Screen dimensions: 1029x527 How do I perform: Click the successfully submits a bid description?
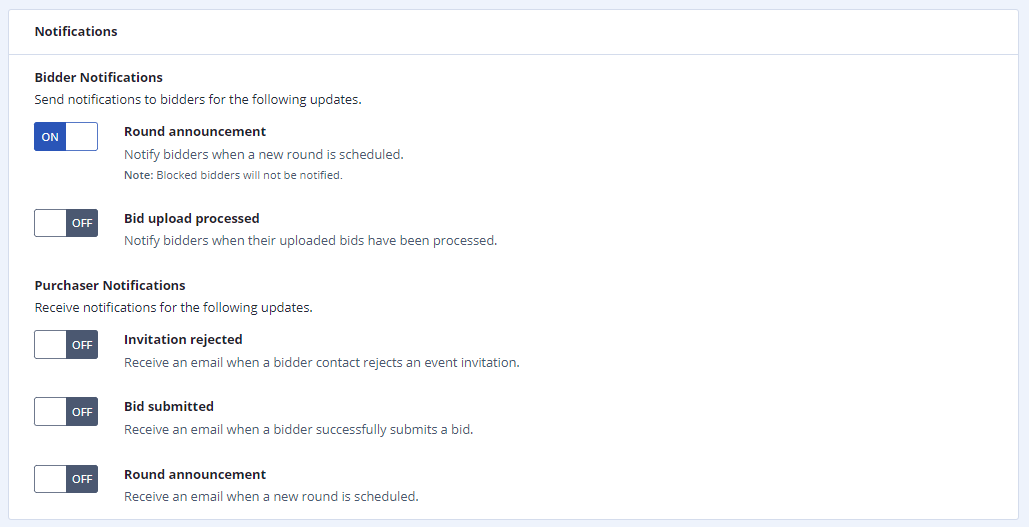click(299, 430)
